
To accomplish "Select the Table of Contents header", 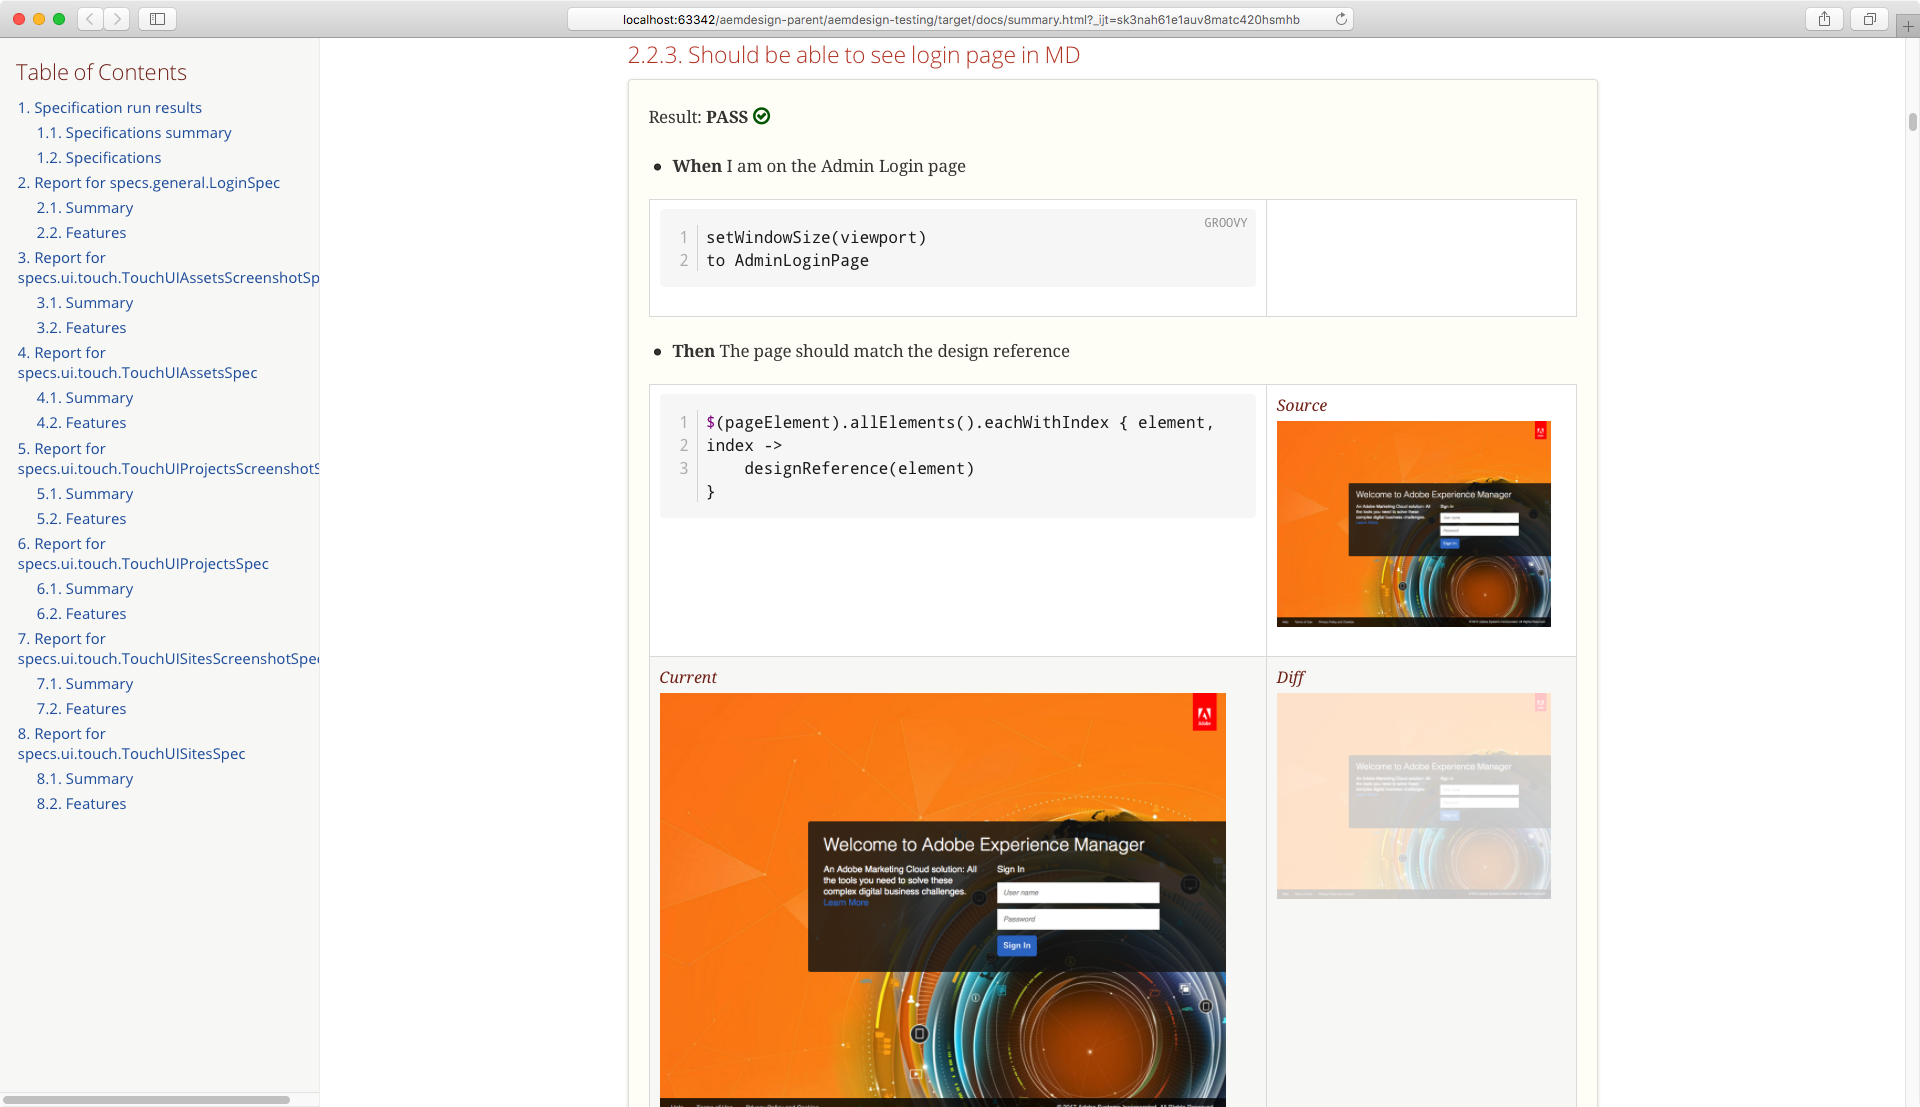I will [102, 73].
